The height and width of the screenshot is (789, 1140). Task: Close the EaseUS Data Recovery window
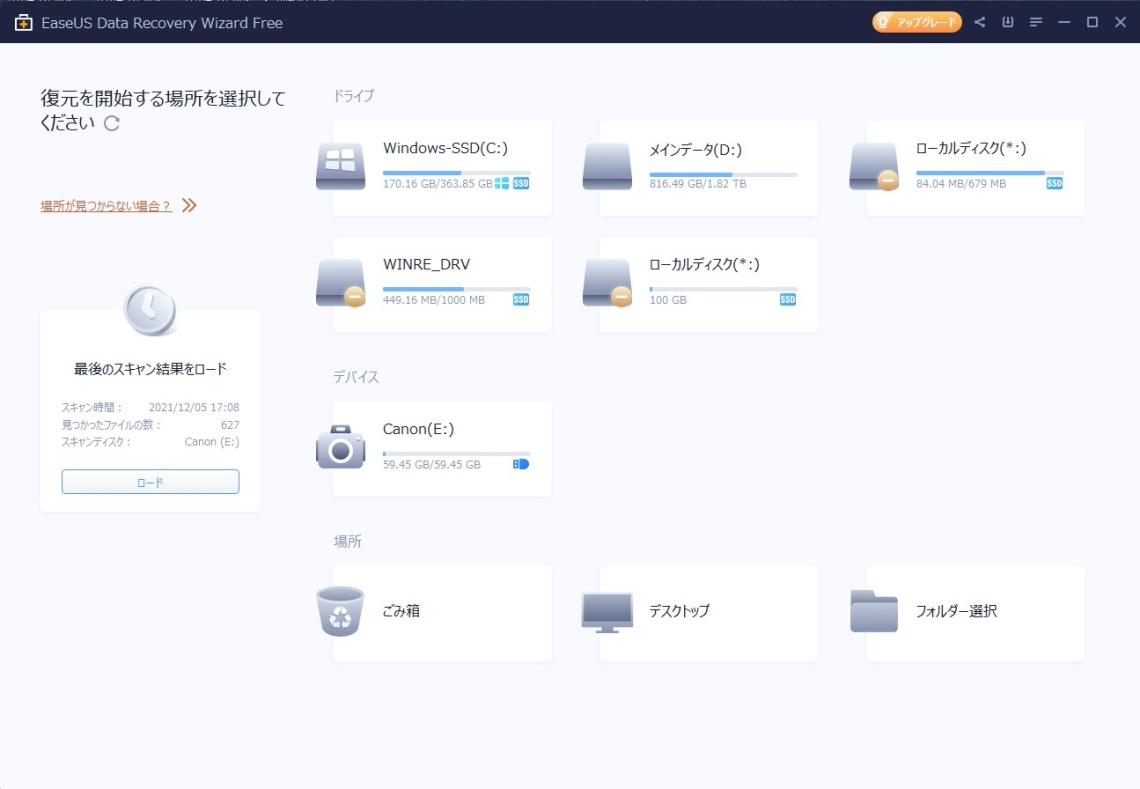coord(1120,23)
